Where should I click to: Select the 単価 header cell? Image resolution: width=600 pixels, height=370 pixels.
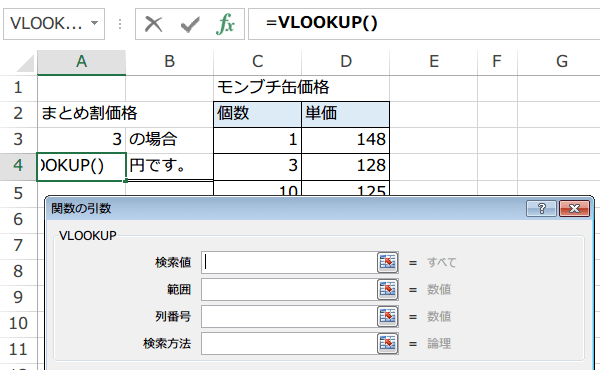point(346,114)
